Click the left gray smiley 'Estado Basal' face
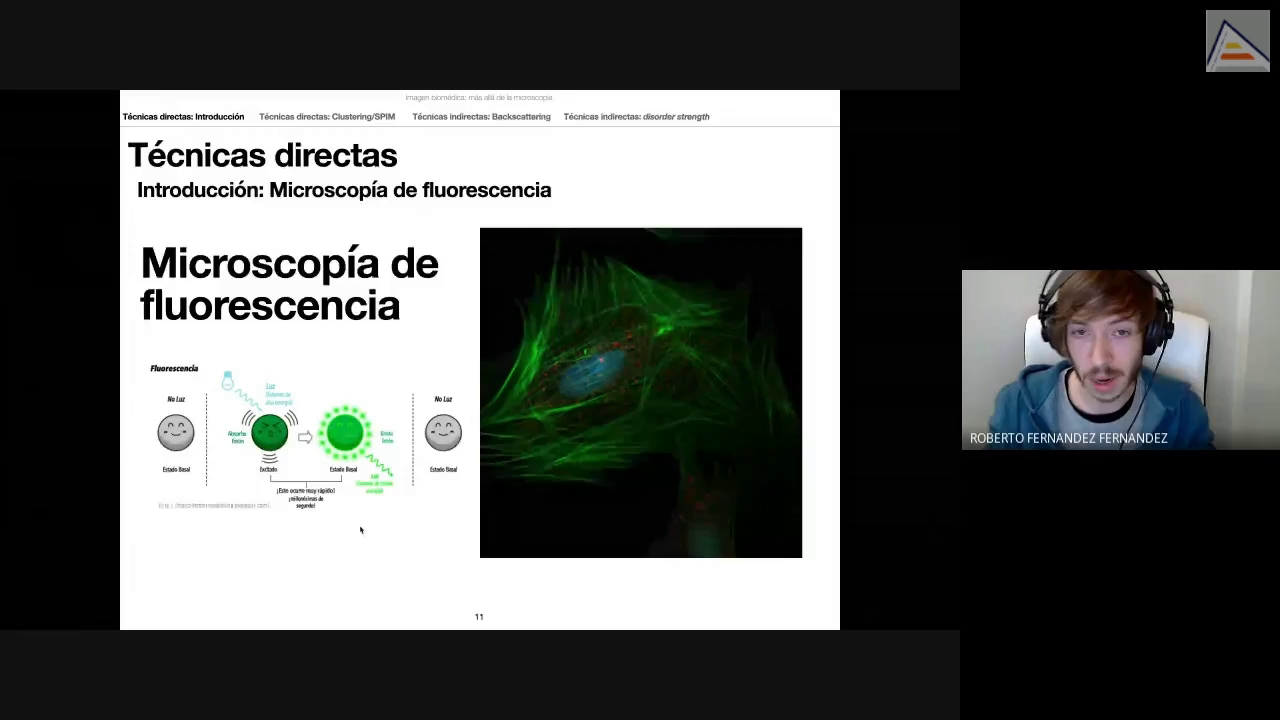 point(176,433)
